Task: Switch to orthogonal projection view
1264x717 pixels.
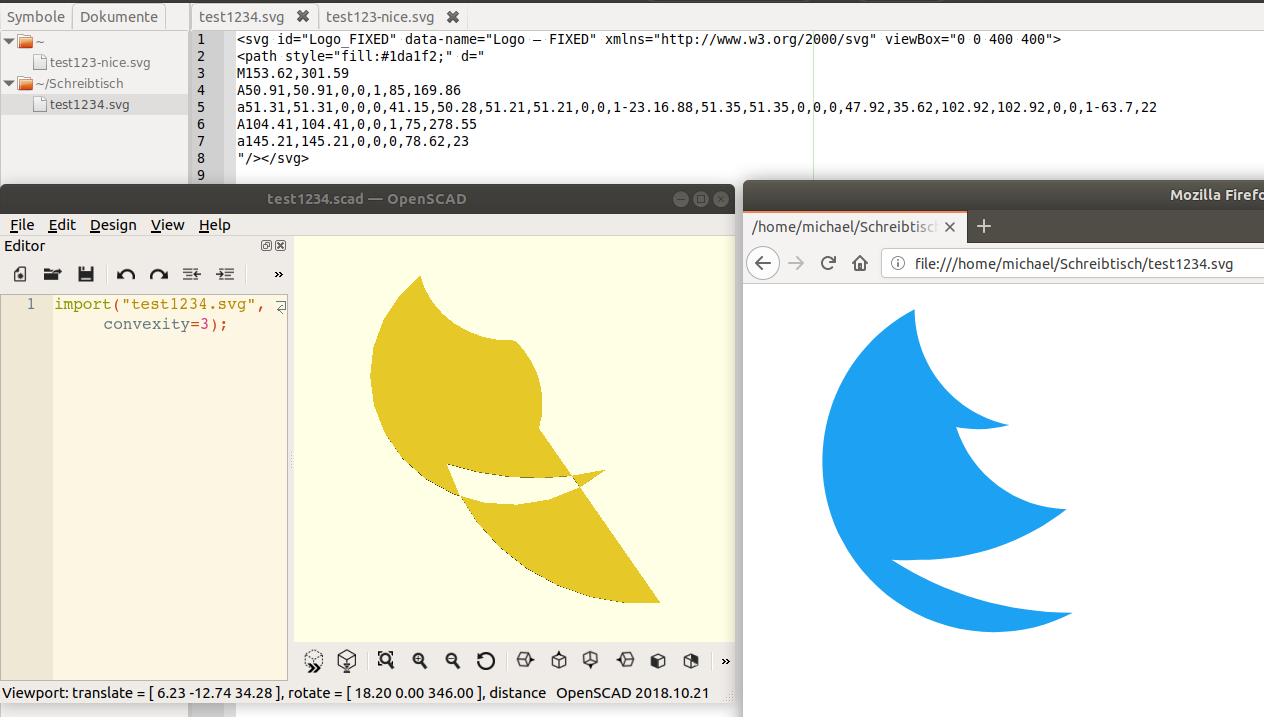Action: (690, 661)
